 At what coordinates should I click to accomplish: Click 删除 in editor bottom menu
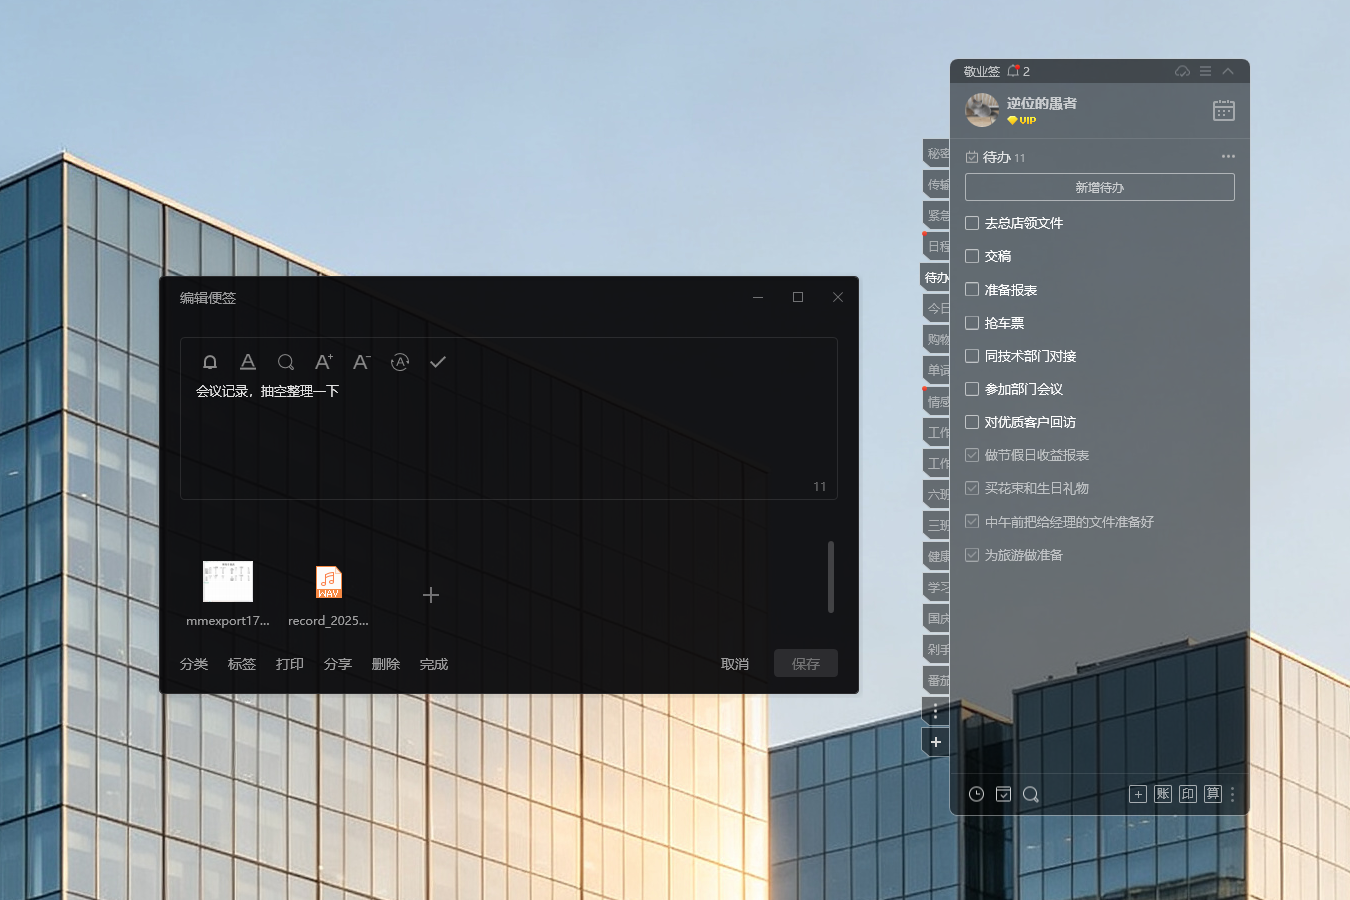click(x=386, y=664)
